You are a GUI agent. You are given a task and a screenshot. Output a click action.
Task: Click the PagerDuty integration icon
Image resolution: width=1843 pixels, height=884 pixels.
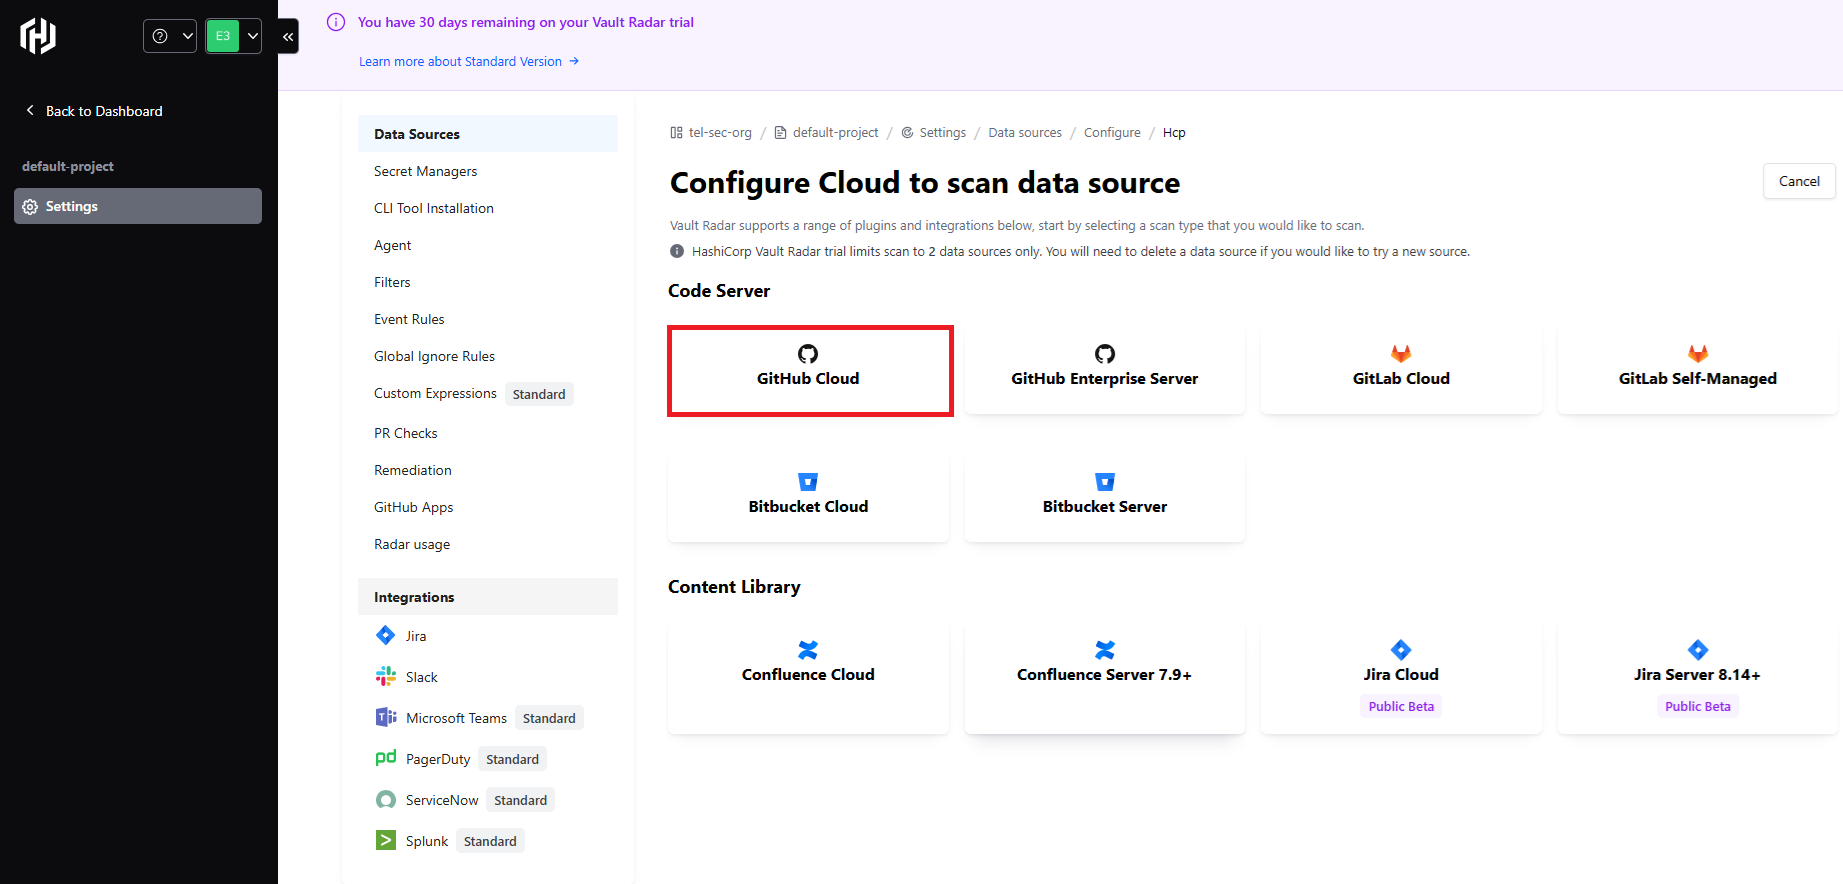(385, 758)
